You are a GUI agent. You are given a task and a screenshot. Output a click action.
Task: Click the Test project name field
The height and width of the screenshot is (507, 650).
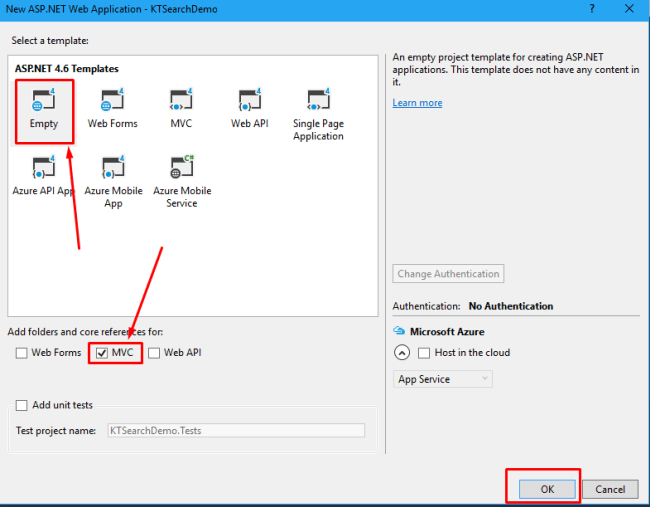point(236,431)
